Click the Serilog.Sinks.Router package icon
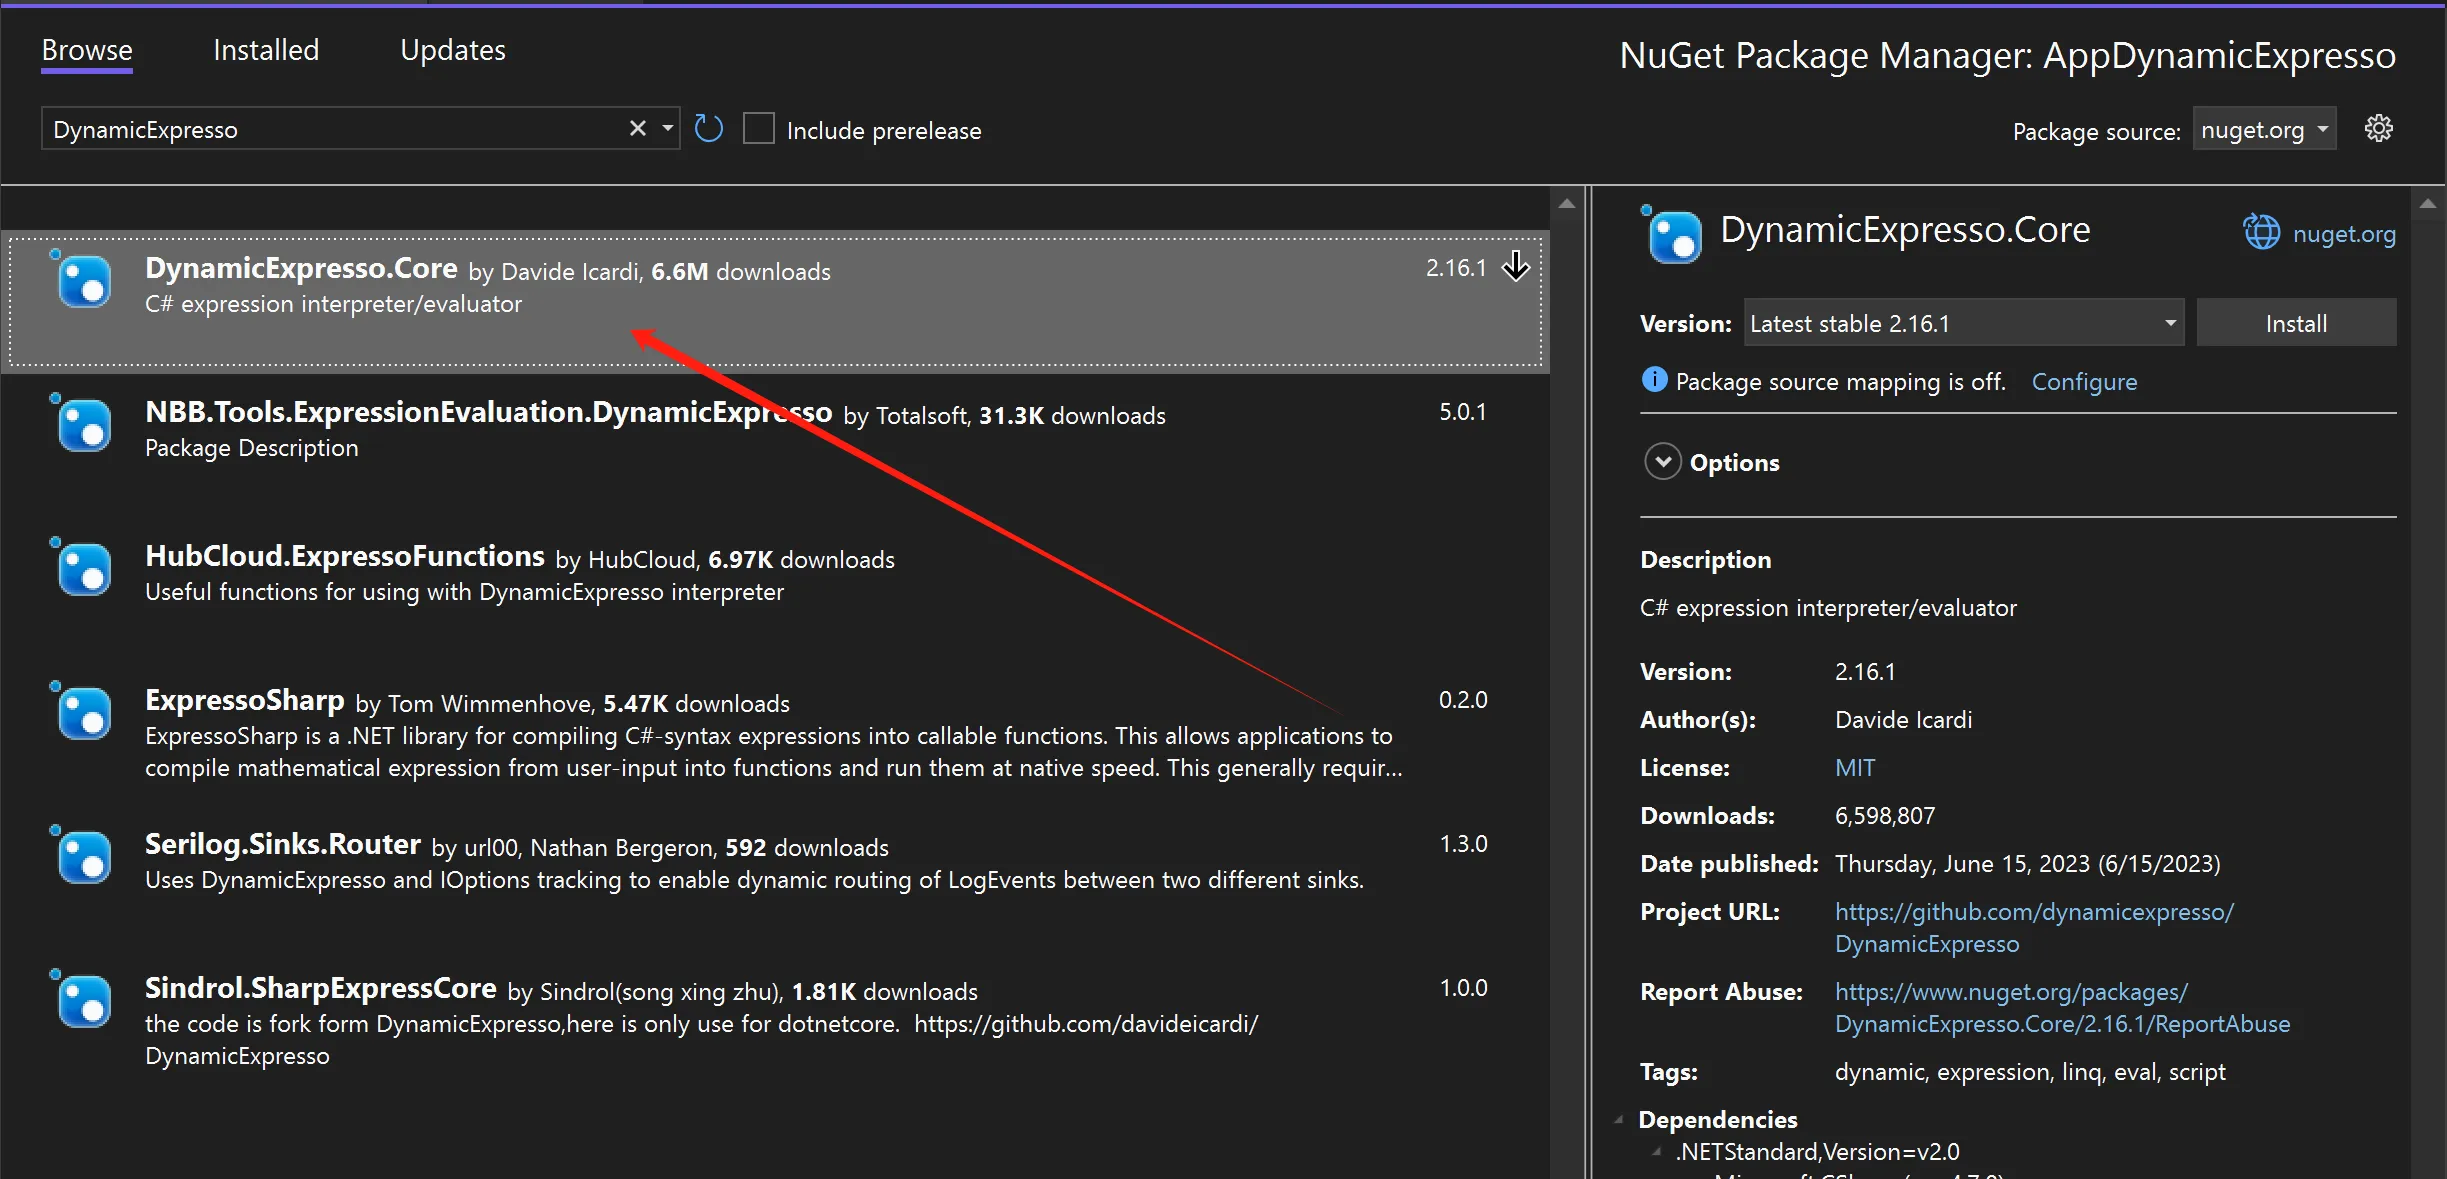 coord(82,856)
